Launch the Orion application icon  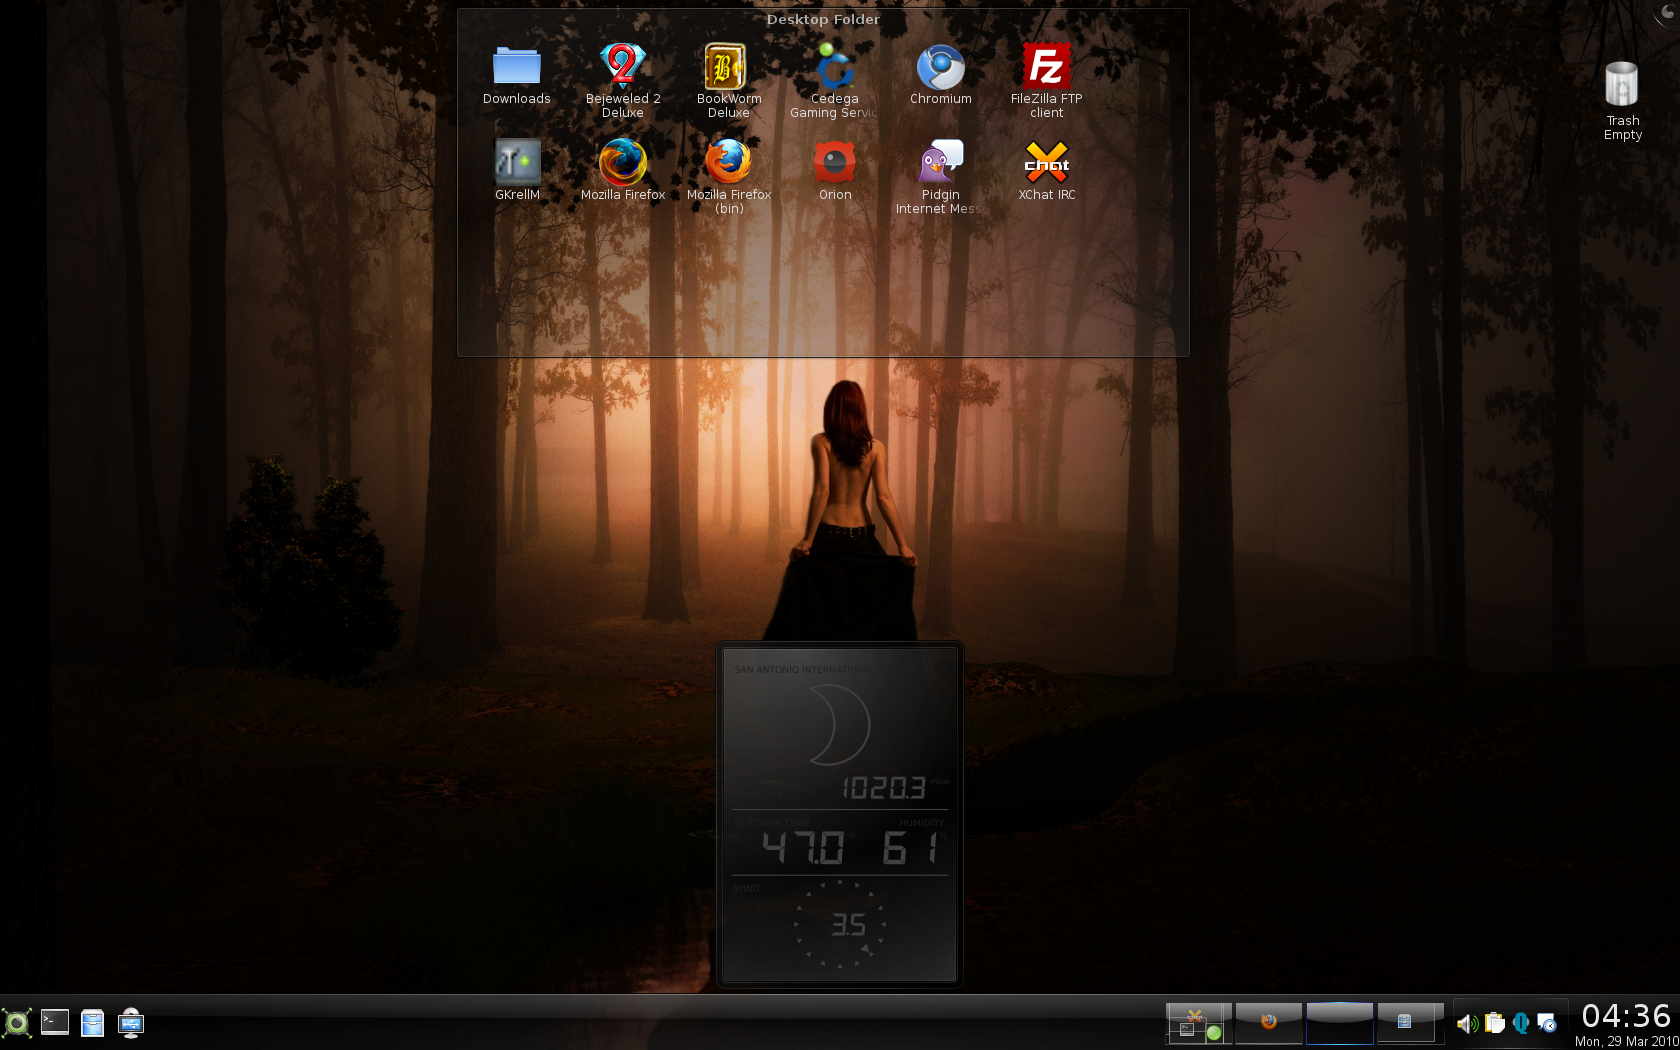point(834,162)
